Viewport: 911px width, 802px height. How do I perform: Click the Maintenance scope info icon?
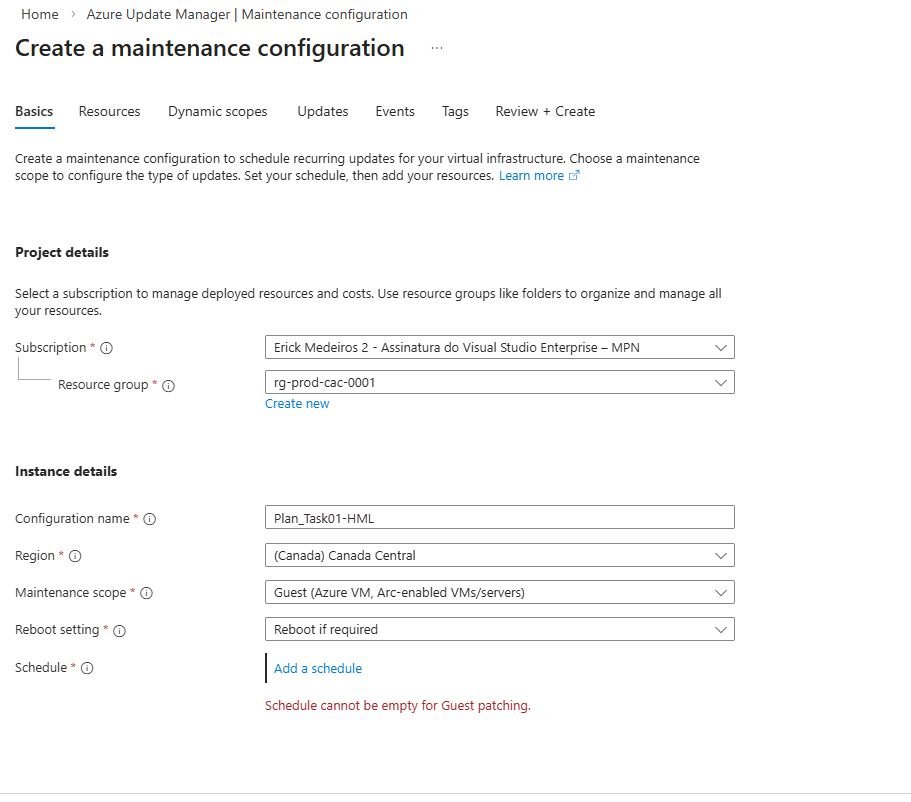[x=146, y=593]
